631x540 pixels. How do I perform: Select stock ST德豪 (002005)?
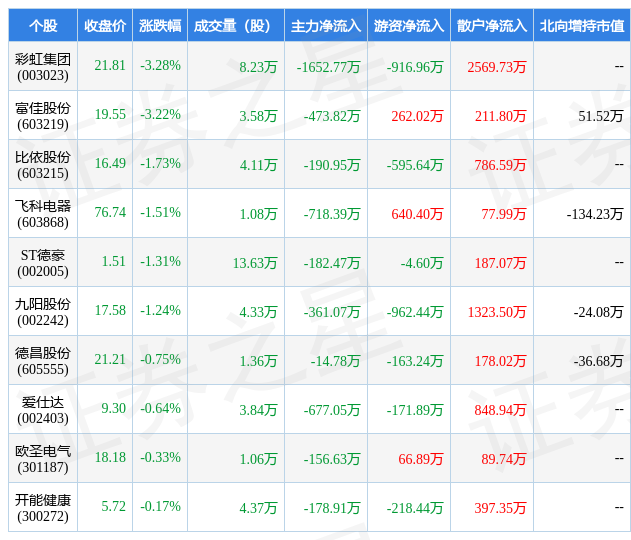[43, 263]
